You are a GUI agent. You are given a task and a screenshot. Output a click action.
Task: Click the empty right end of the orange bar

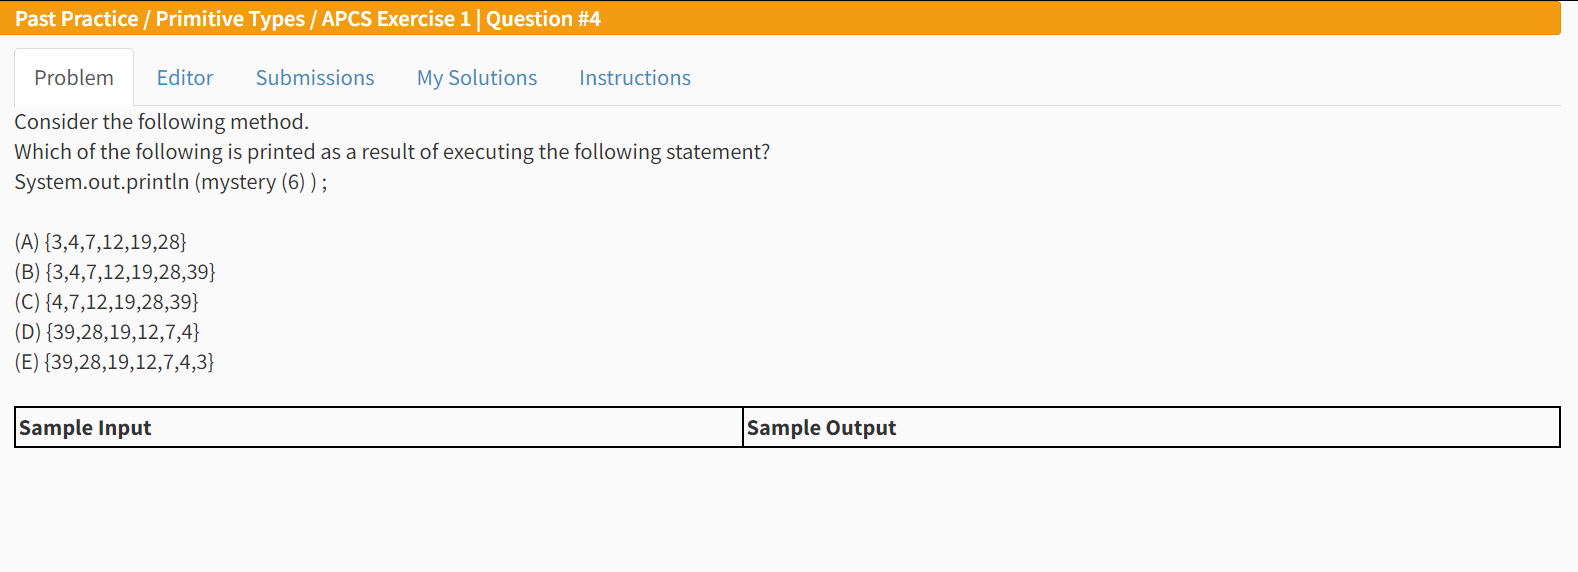[1300, 19]
